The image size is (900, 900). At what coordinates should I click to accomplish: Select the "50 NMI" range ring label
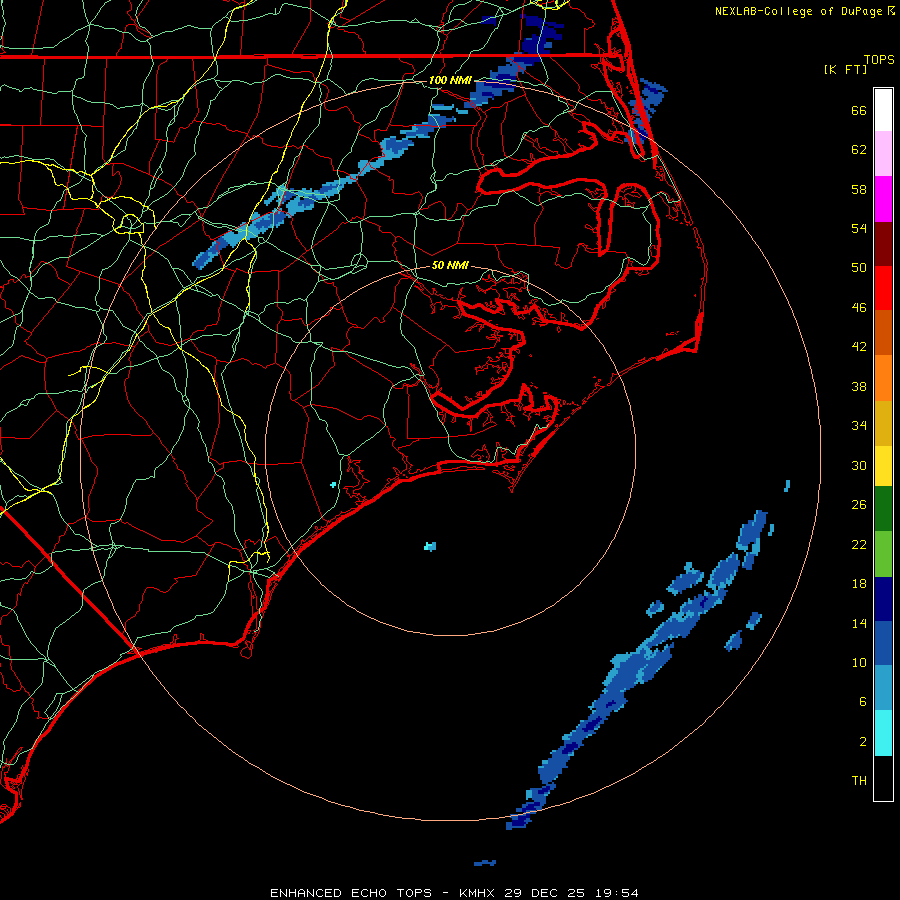[x=449, y=265]
